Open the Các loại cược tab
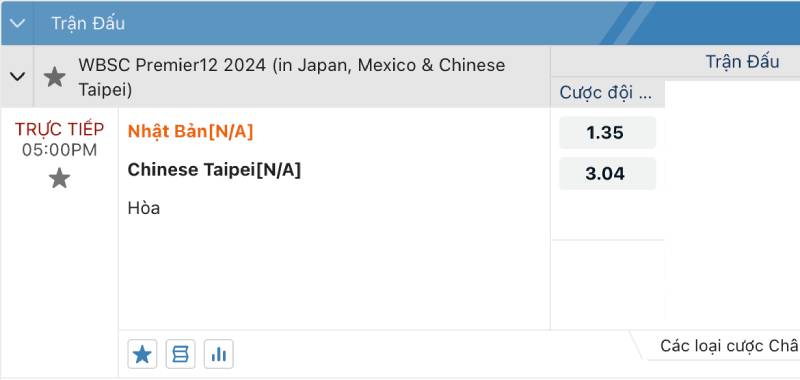 [719, 346]
